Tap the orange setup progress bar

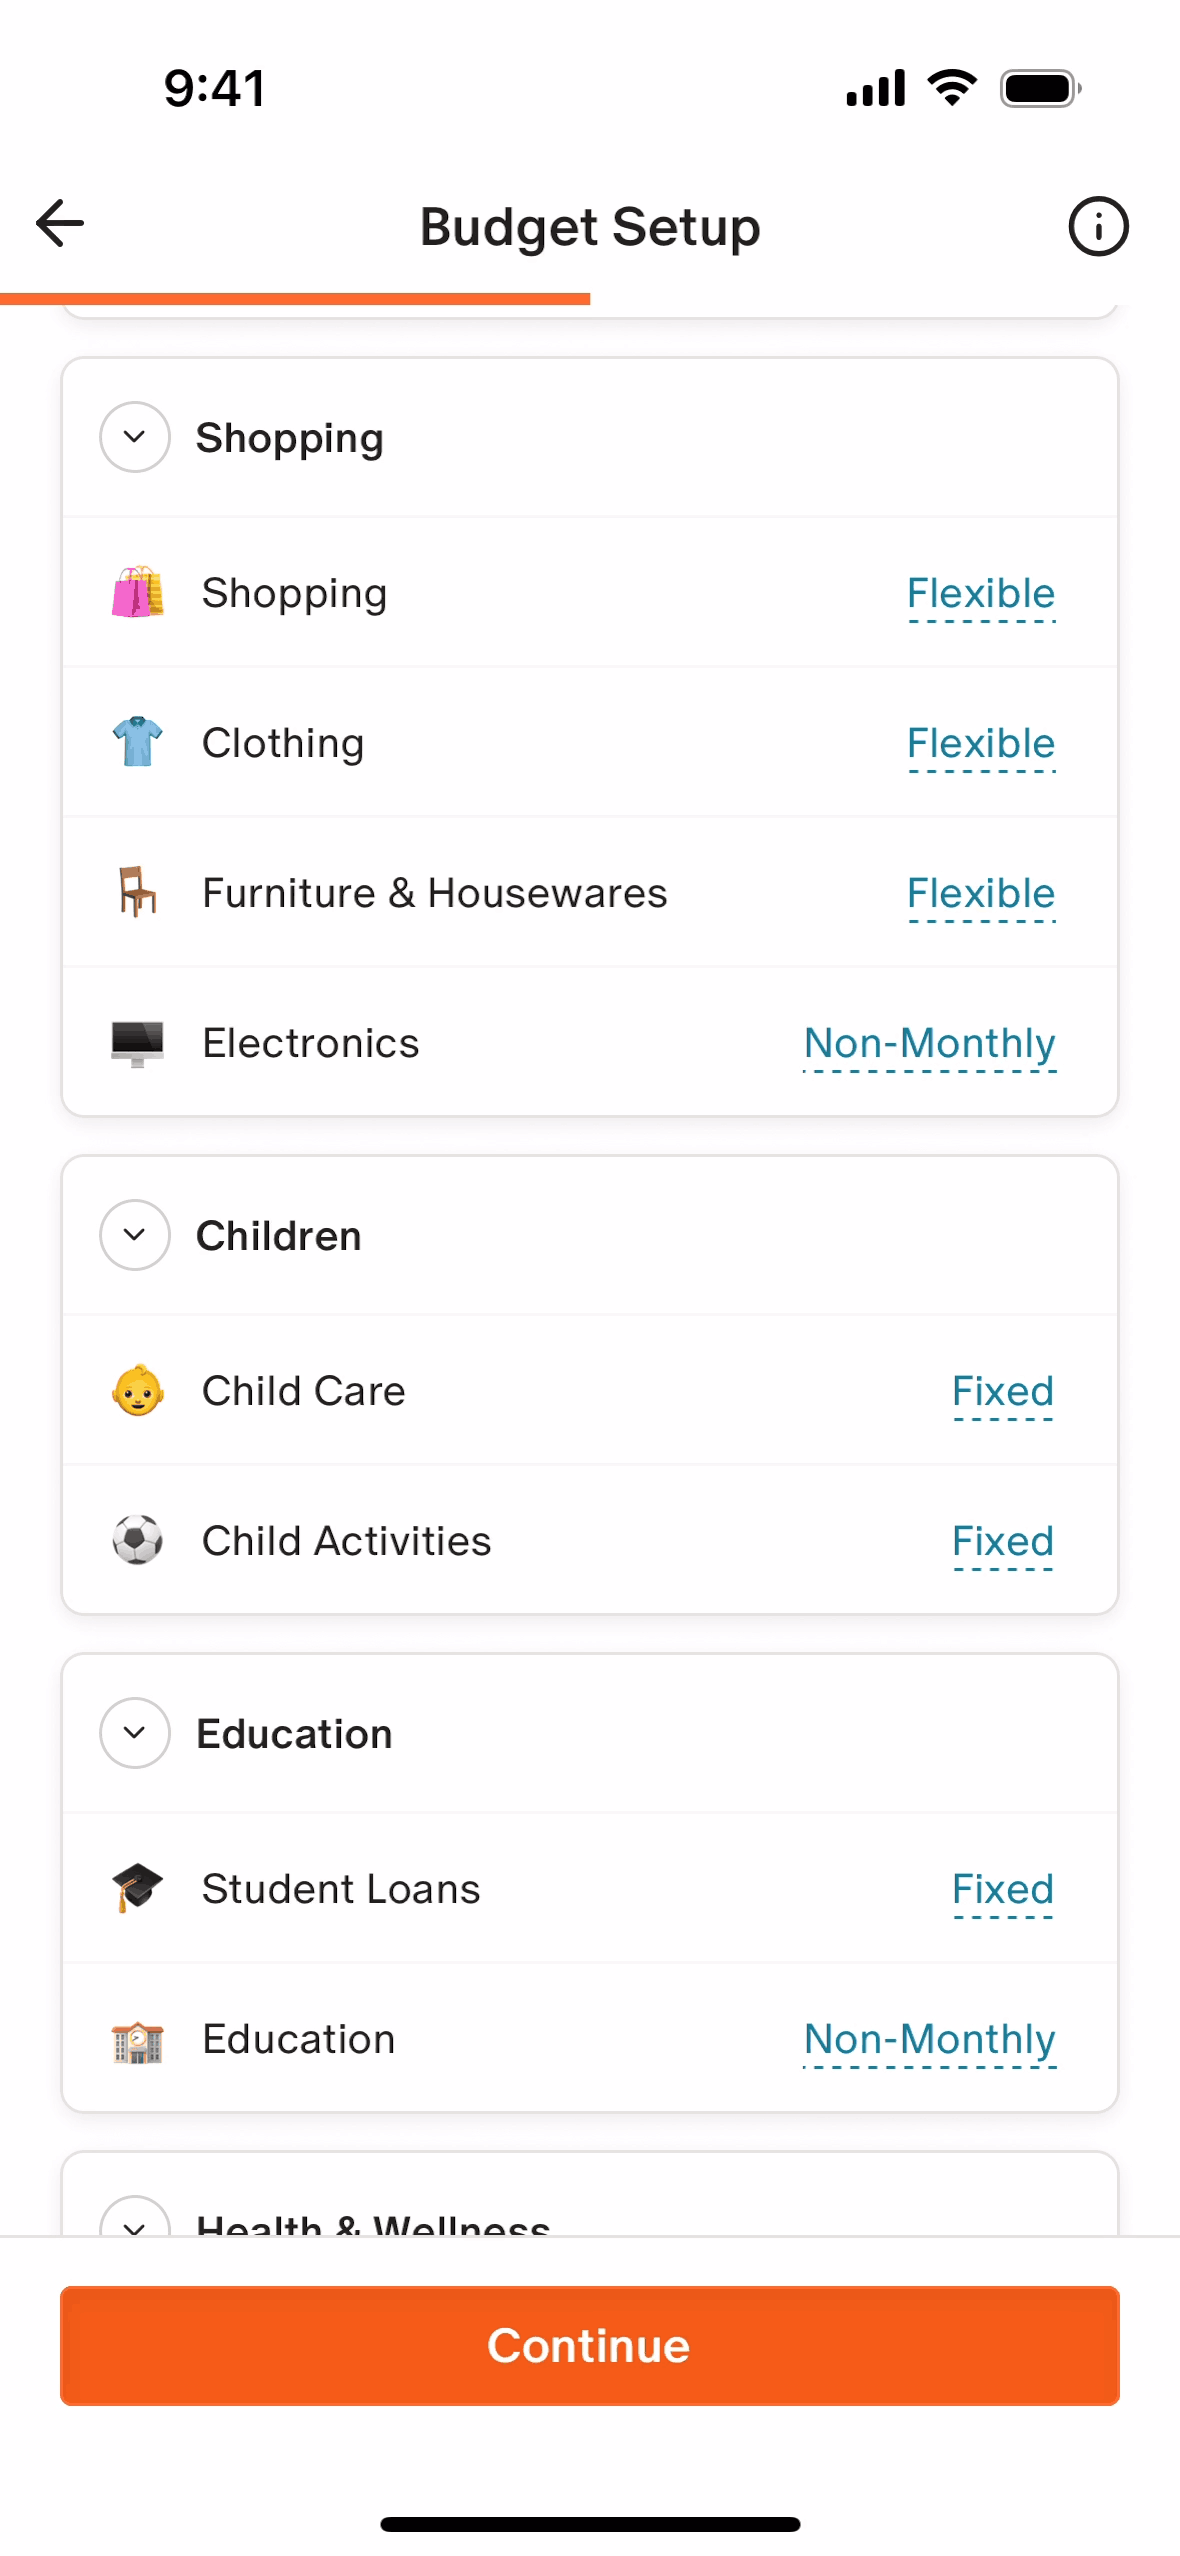(295, 299)
